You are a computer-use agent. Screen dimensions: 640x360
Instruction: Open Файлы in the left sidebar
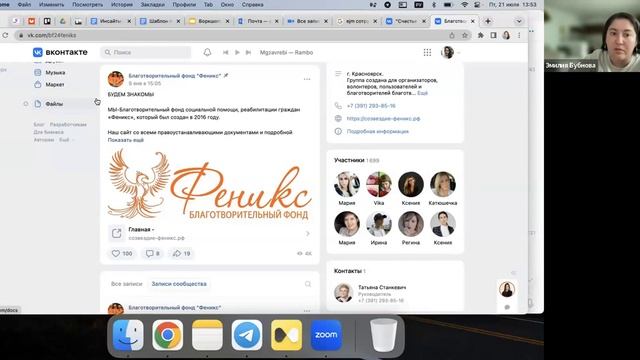[54, 104]
